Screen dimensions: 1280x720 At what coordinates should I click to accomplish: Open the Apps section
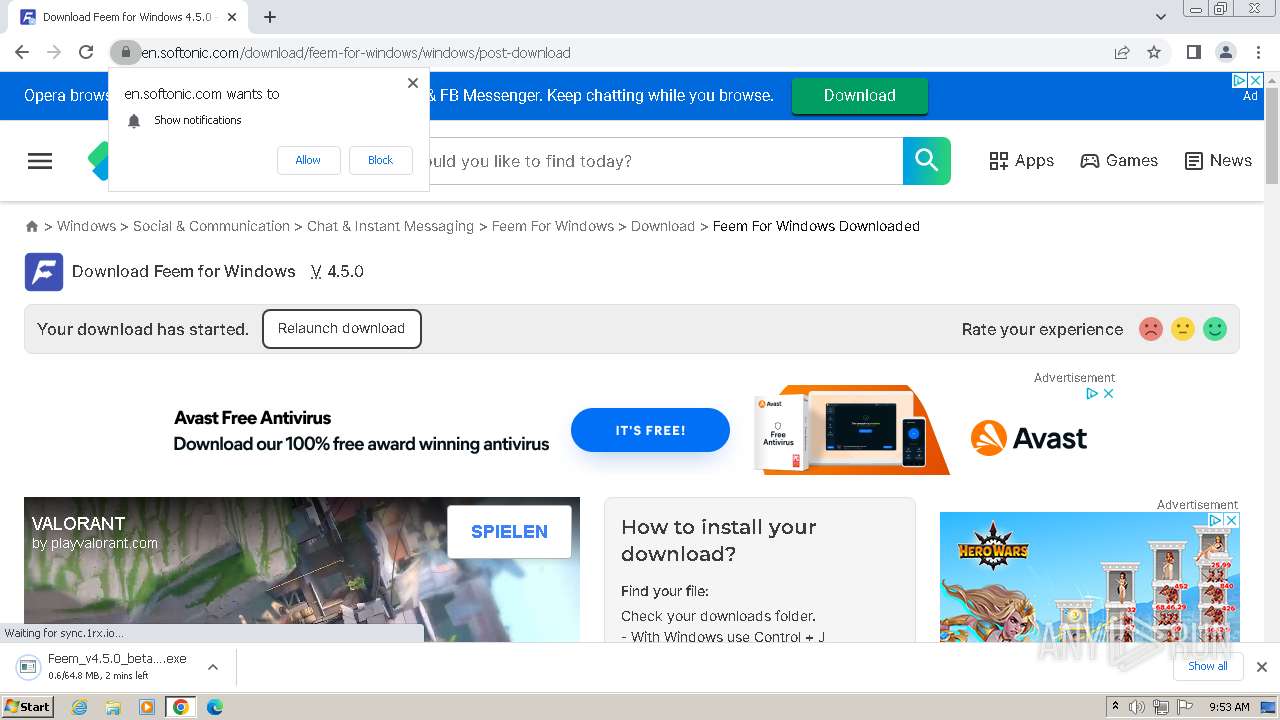point(1021,161)
